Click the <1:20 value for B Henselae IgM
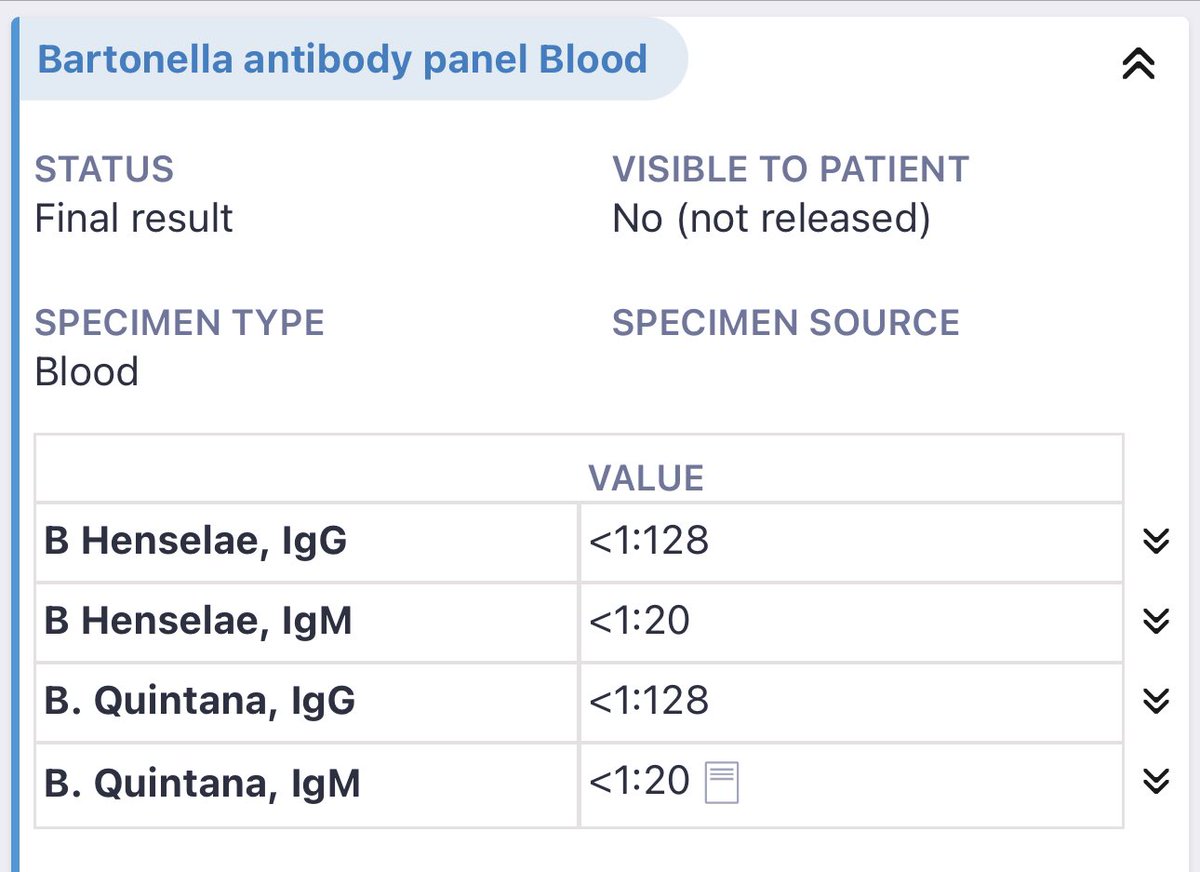The height and width of the screenshot is (872, 1200). click(x=639, y=621)
